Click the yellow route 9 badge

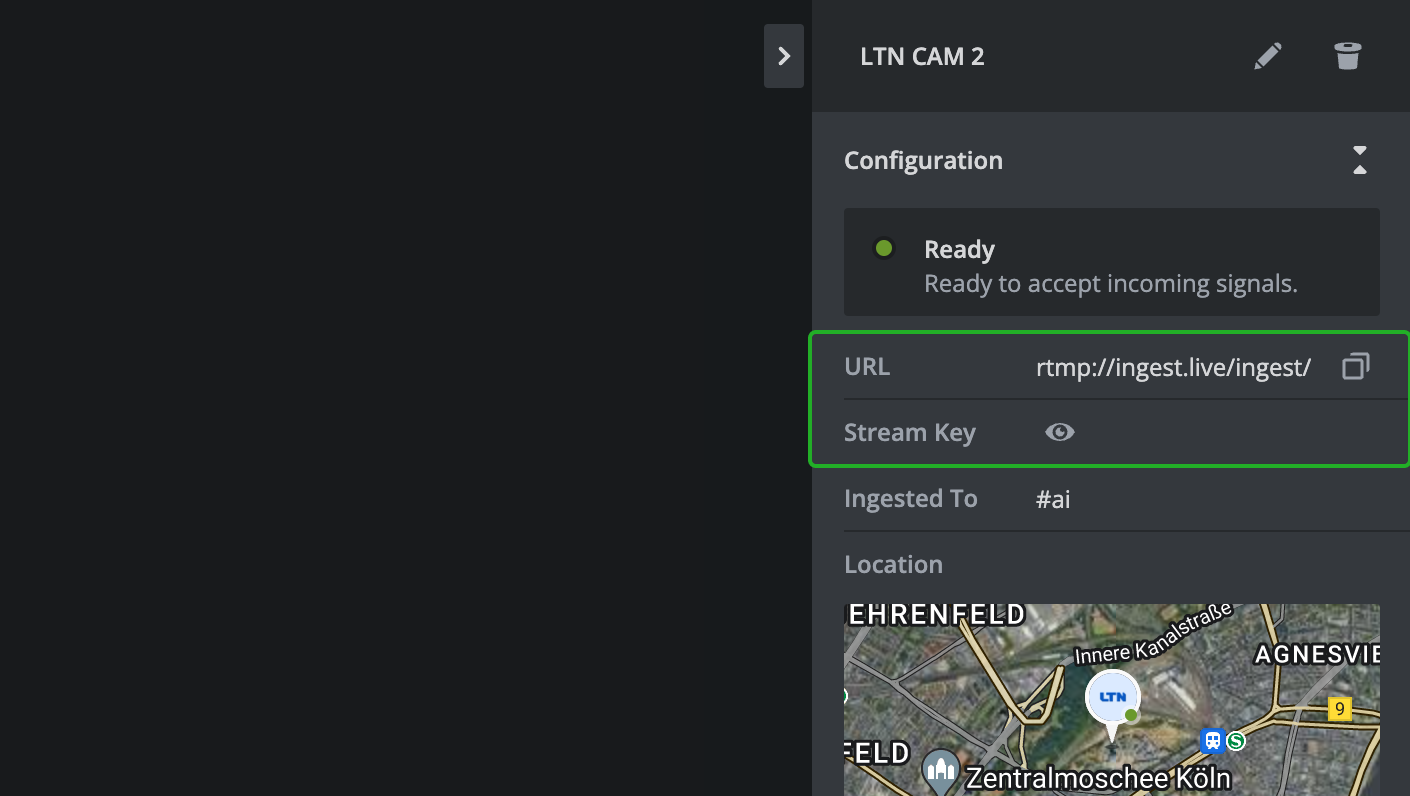coord(1339,710)
